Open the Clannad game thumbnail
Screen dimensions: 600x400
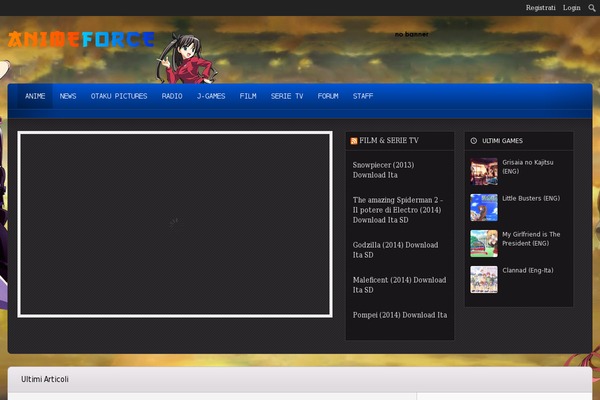pos(484,279)
